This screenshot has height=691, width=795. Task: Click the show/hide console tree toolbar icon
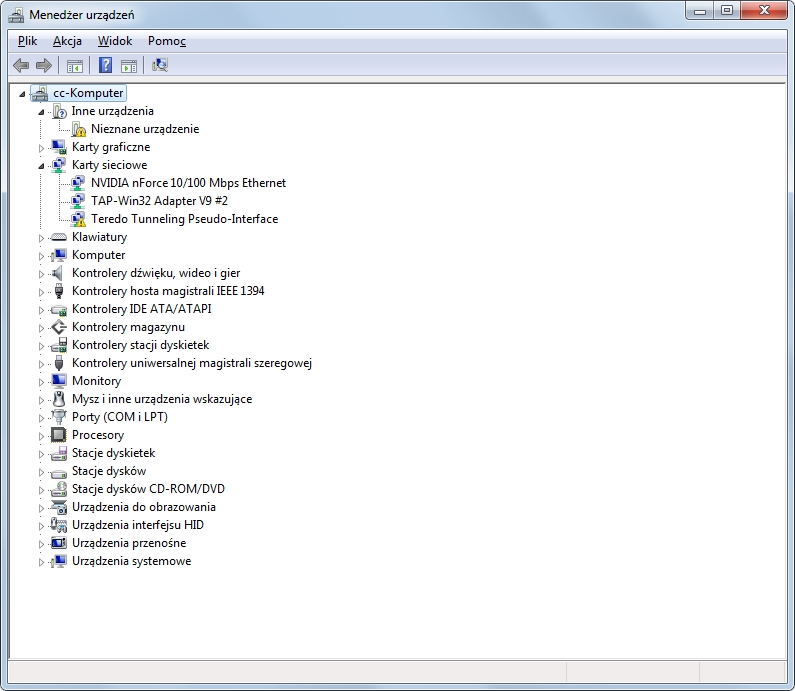tap(75, 65)
